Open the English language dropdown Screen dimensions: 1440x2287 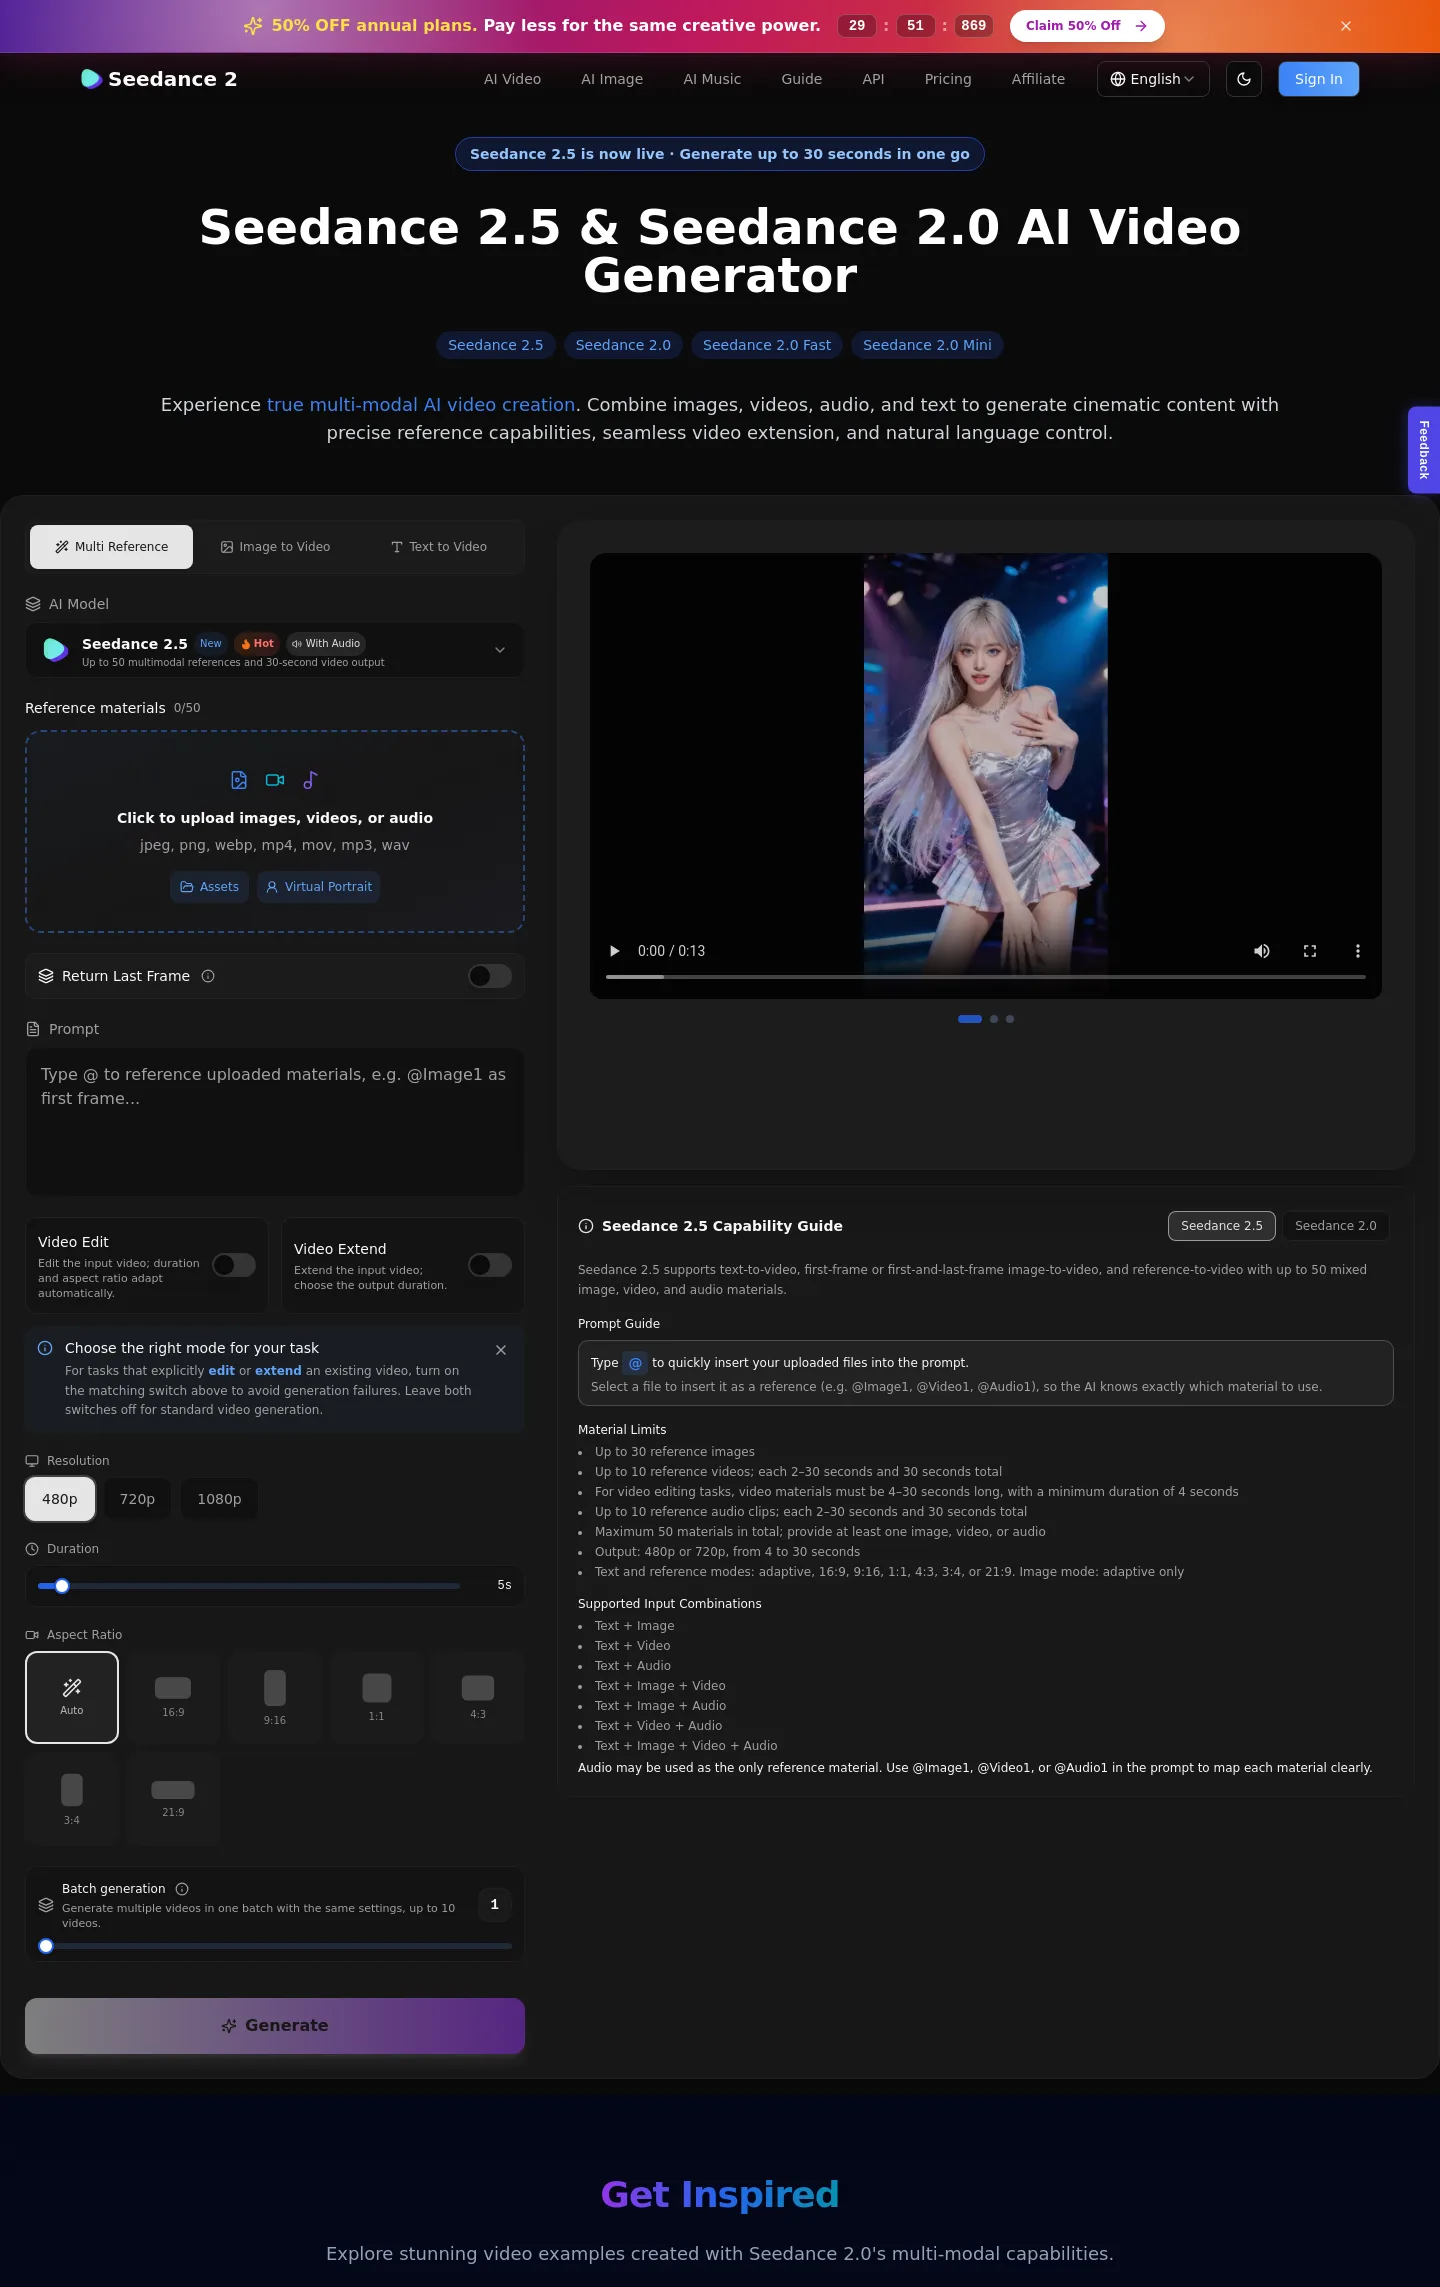[1153, 79]
